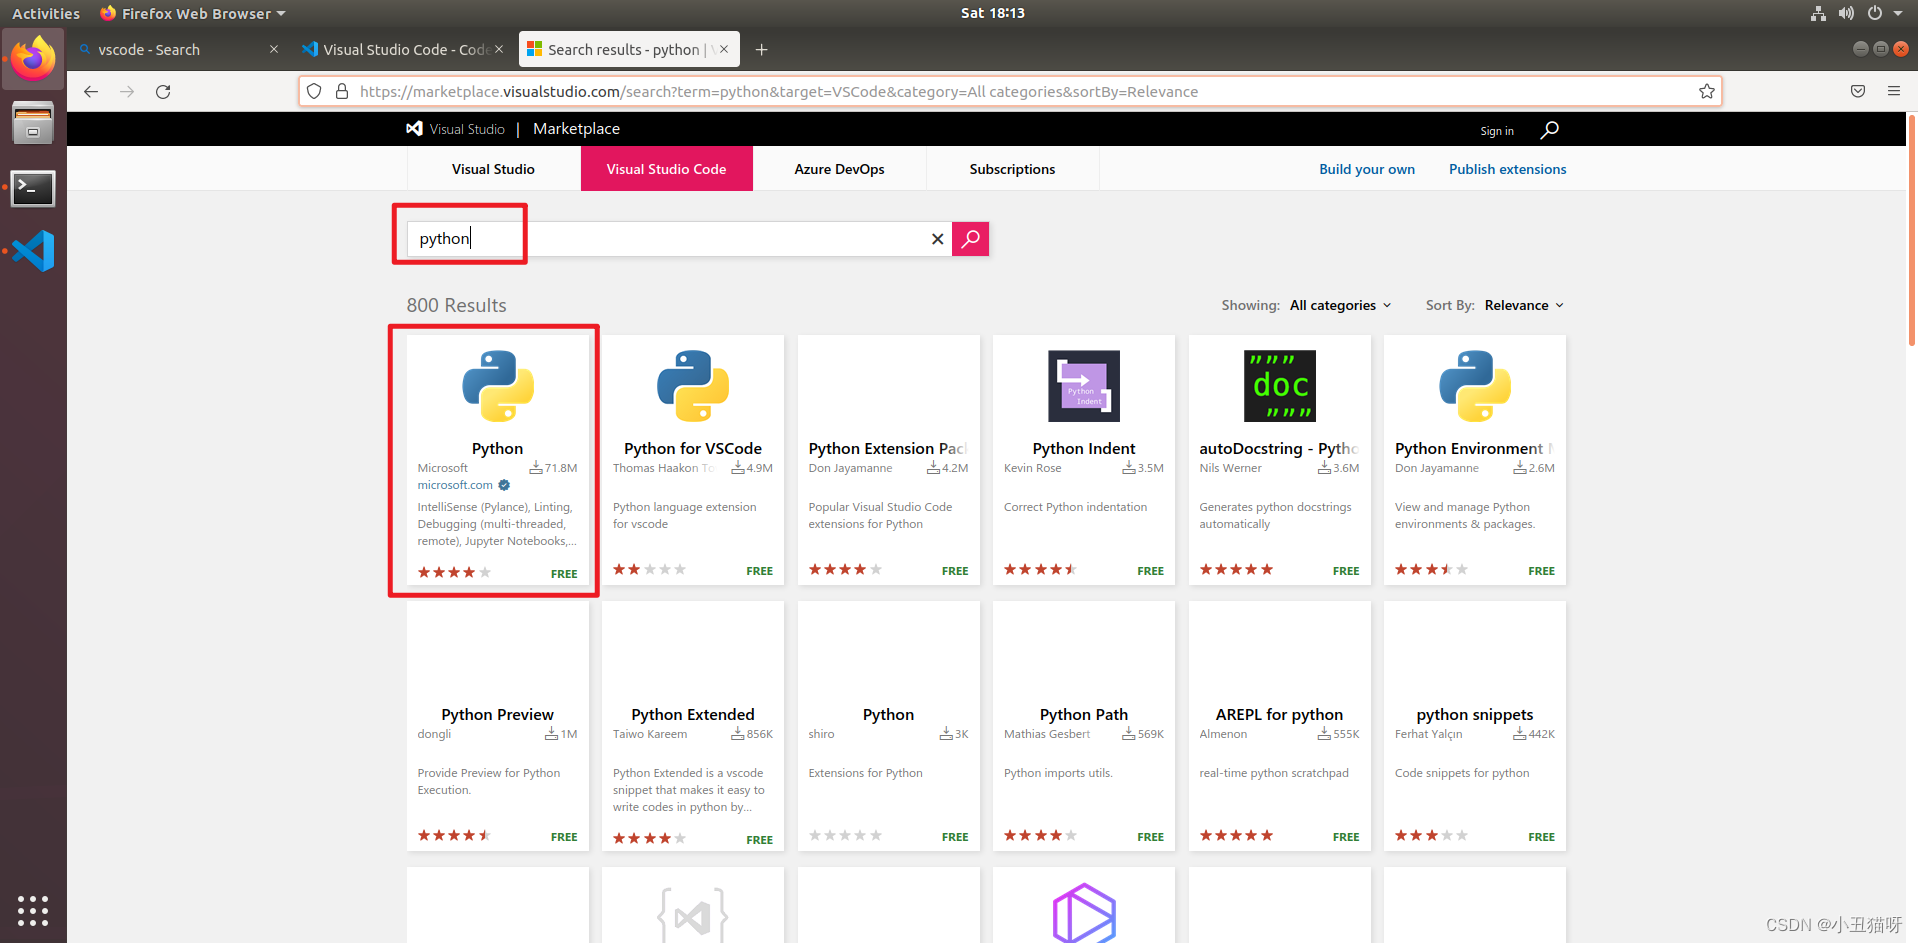Screen dimensions: 1918x943
Task: Switch to the vscode - Search tab
Action: [177, 49]
